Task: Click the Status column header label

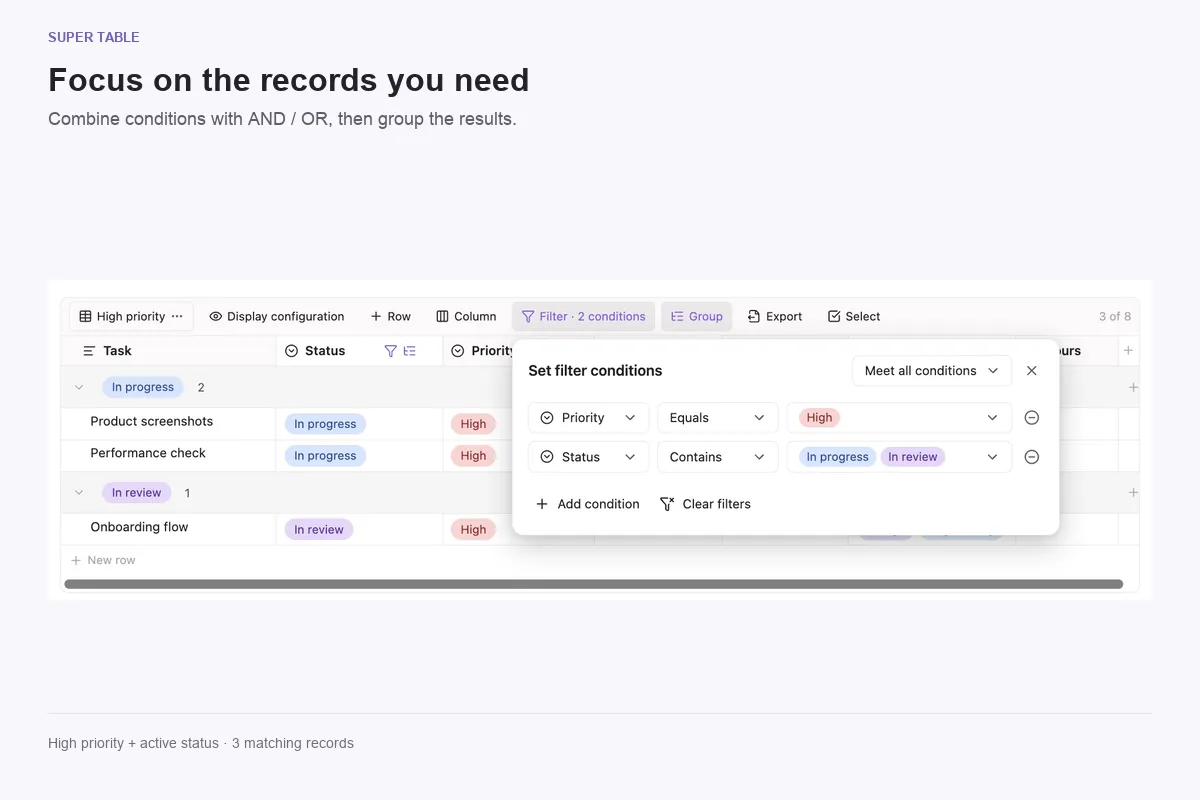Action: 325,351
